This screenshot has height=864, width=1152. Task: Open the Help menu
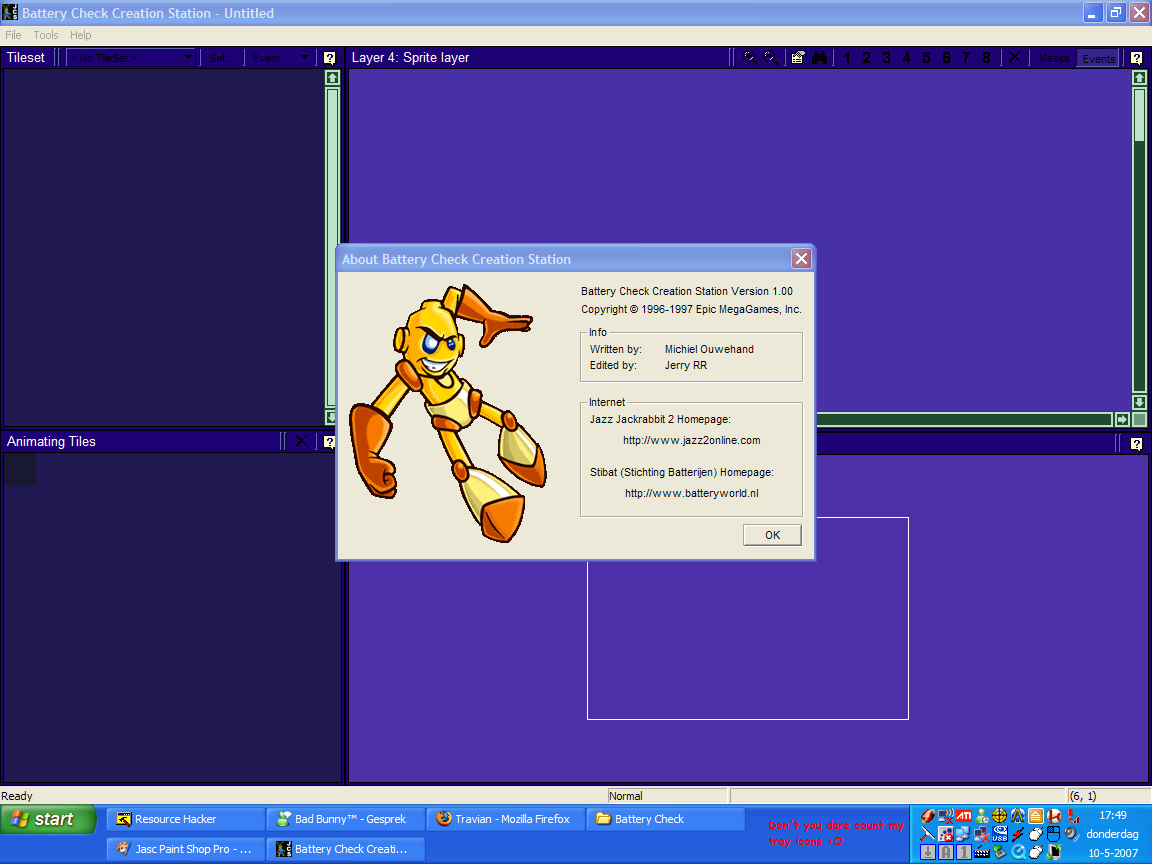pyautogui.click(x=81, y=35)
